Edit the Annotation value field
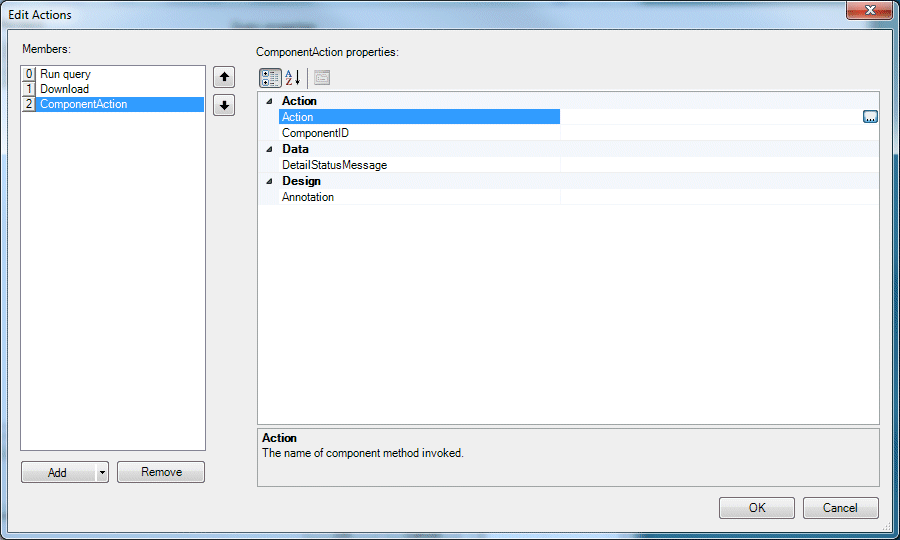The height and width of the screenshot is (540, 900). [x=719, y=197]
